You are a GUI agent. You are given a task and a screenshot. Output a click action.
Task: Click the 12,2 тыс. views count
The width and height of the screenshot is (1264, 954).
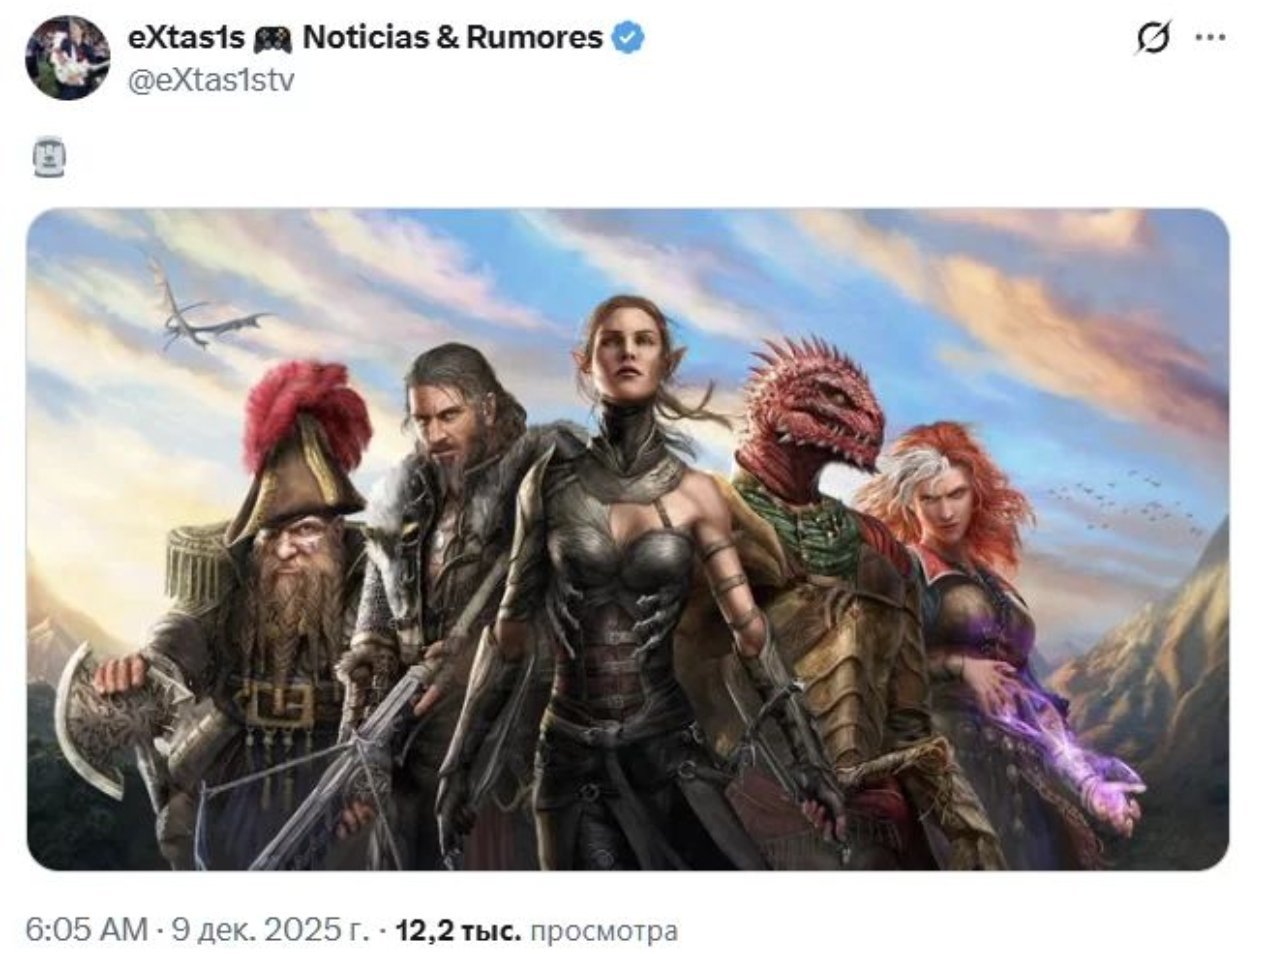(x=458, y=931)
